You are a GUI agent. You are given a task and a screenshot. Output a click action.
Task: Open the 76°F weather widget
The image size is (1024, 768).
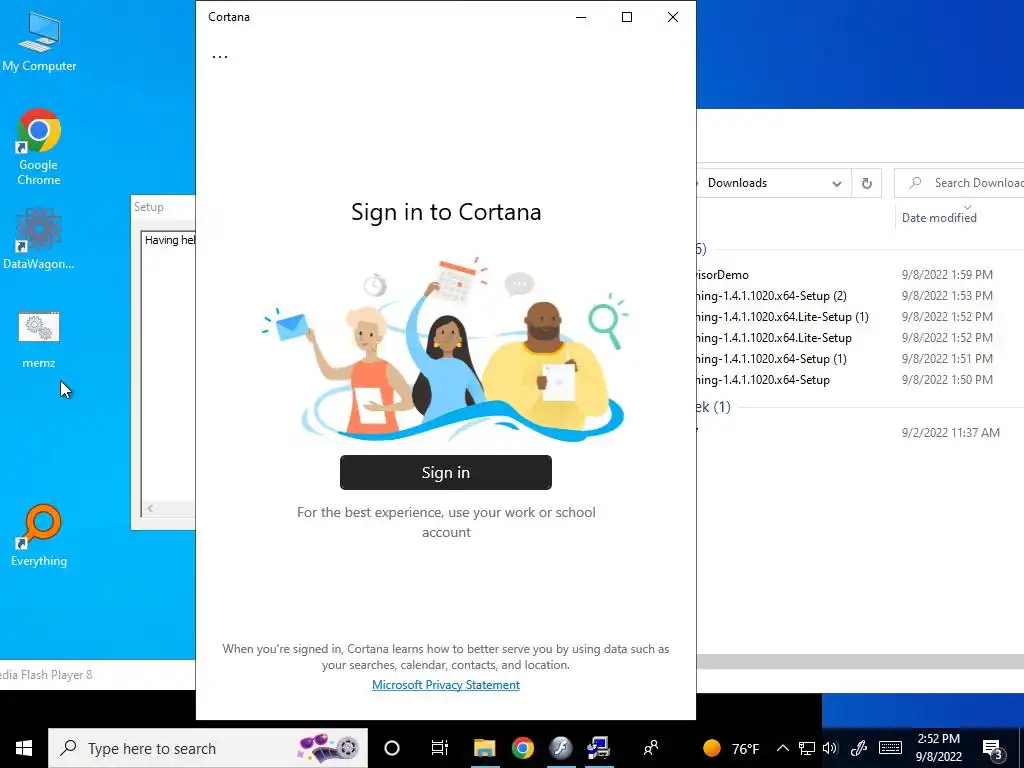tap(731, 748)
